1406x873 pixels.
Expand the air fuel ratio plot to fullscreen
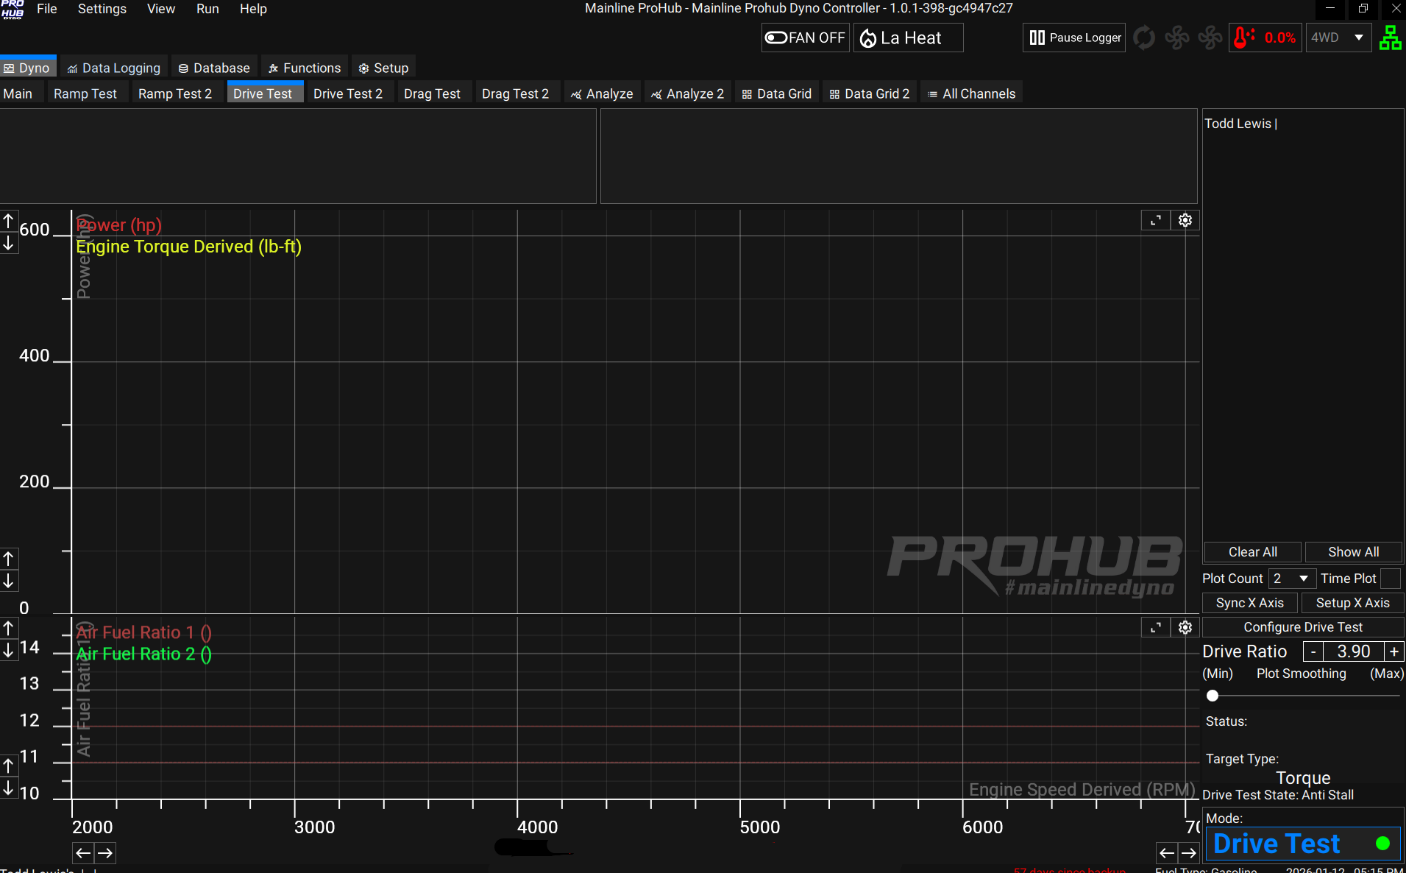(1155, 627)
